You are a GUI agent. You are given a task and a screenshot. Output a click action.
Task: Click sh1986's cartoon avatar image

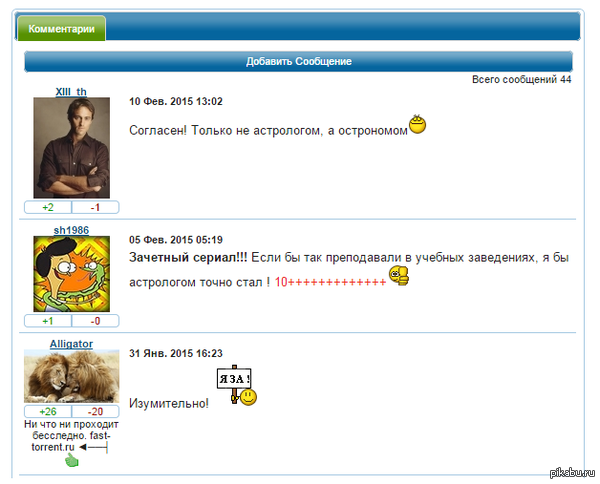tap(72, 274)
